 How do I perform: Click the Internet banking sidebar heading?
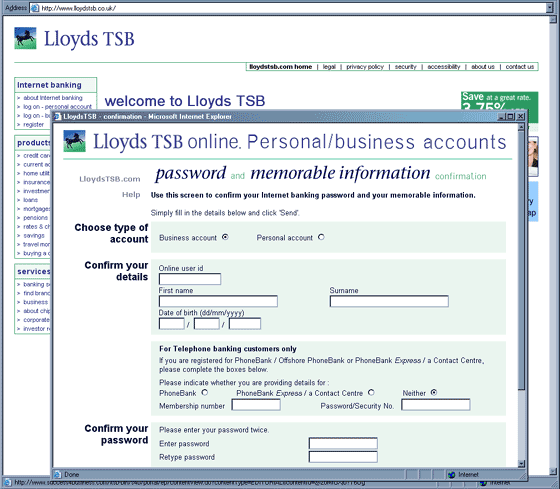[49, 85]
